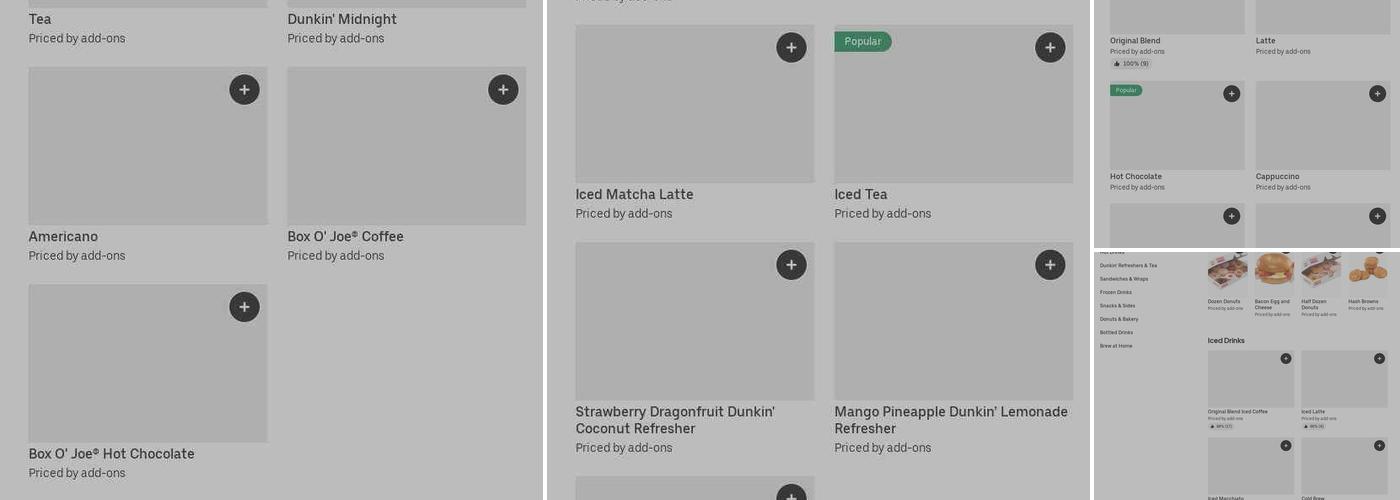Add Hot Chocolate with plus icon

1231,93
